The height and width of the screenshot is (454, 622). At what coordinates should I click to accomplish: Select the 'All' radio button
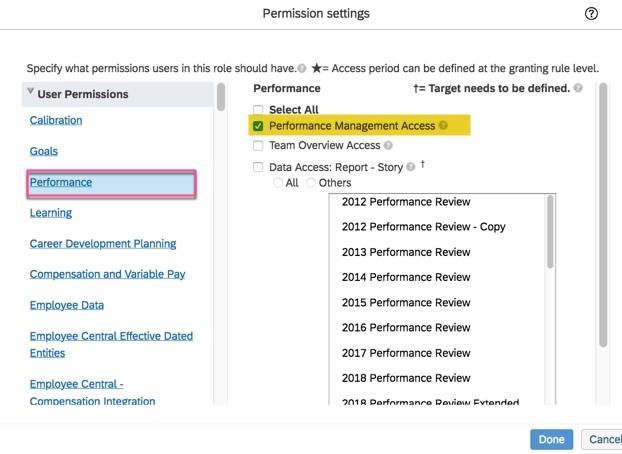[278, 183]
